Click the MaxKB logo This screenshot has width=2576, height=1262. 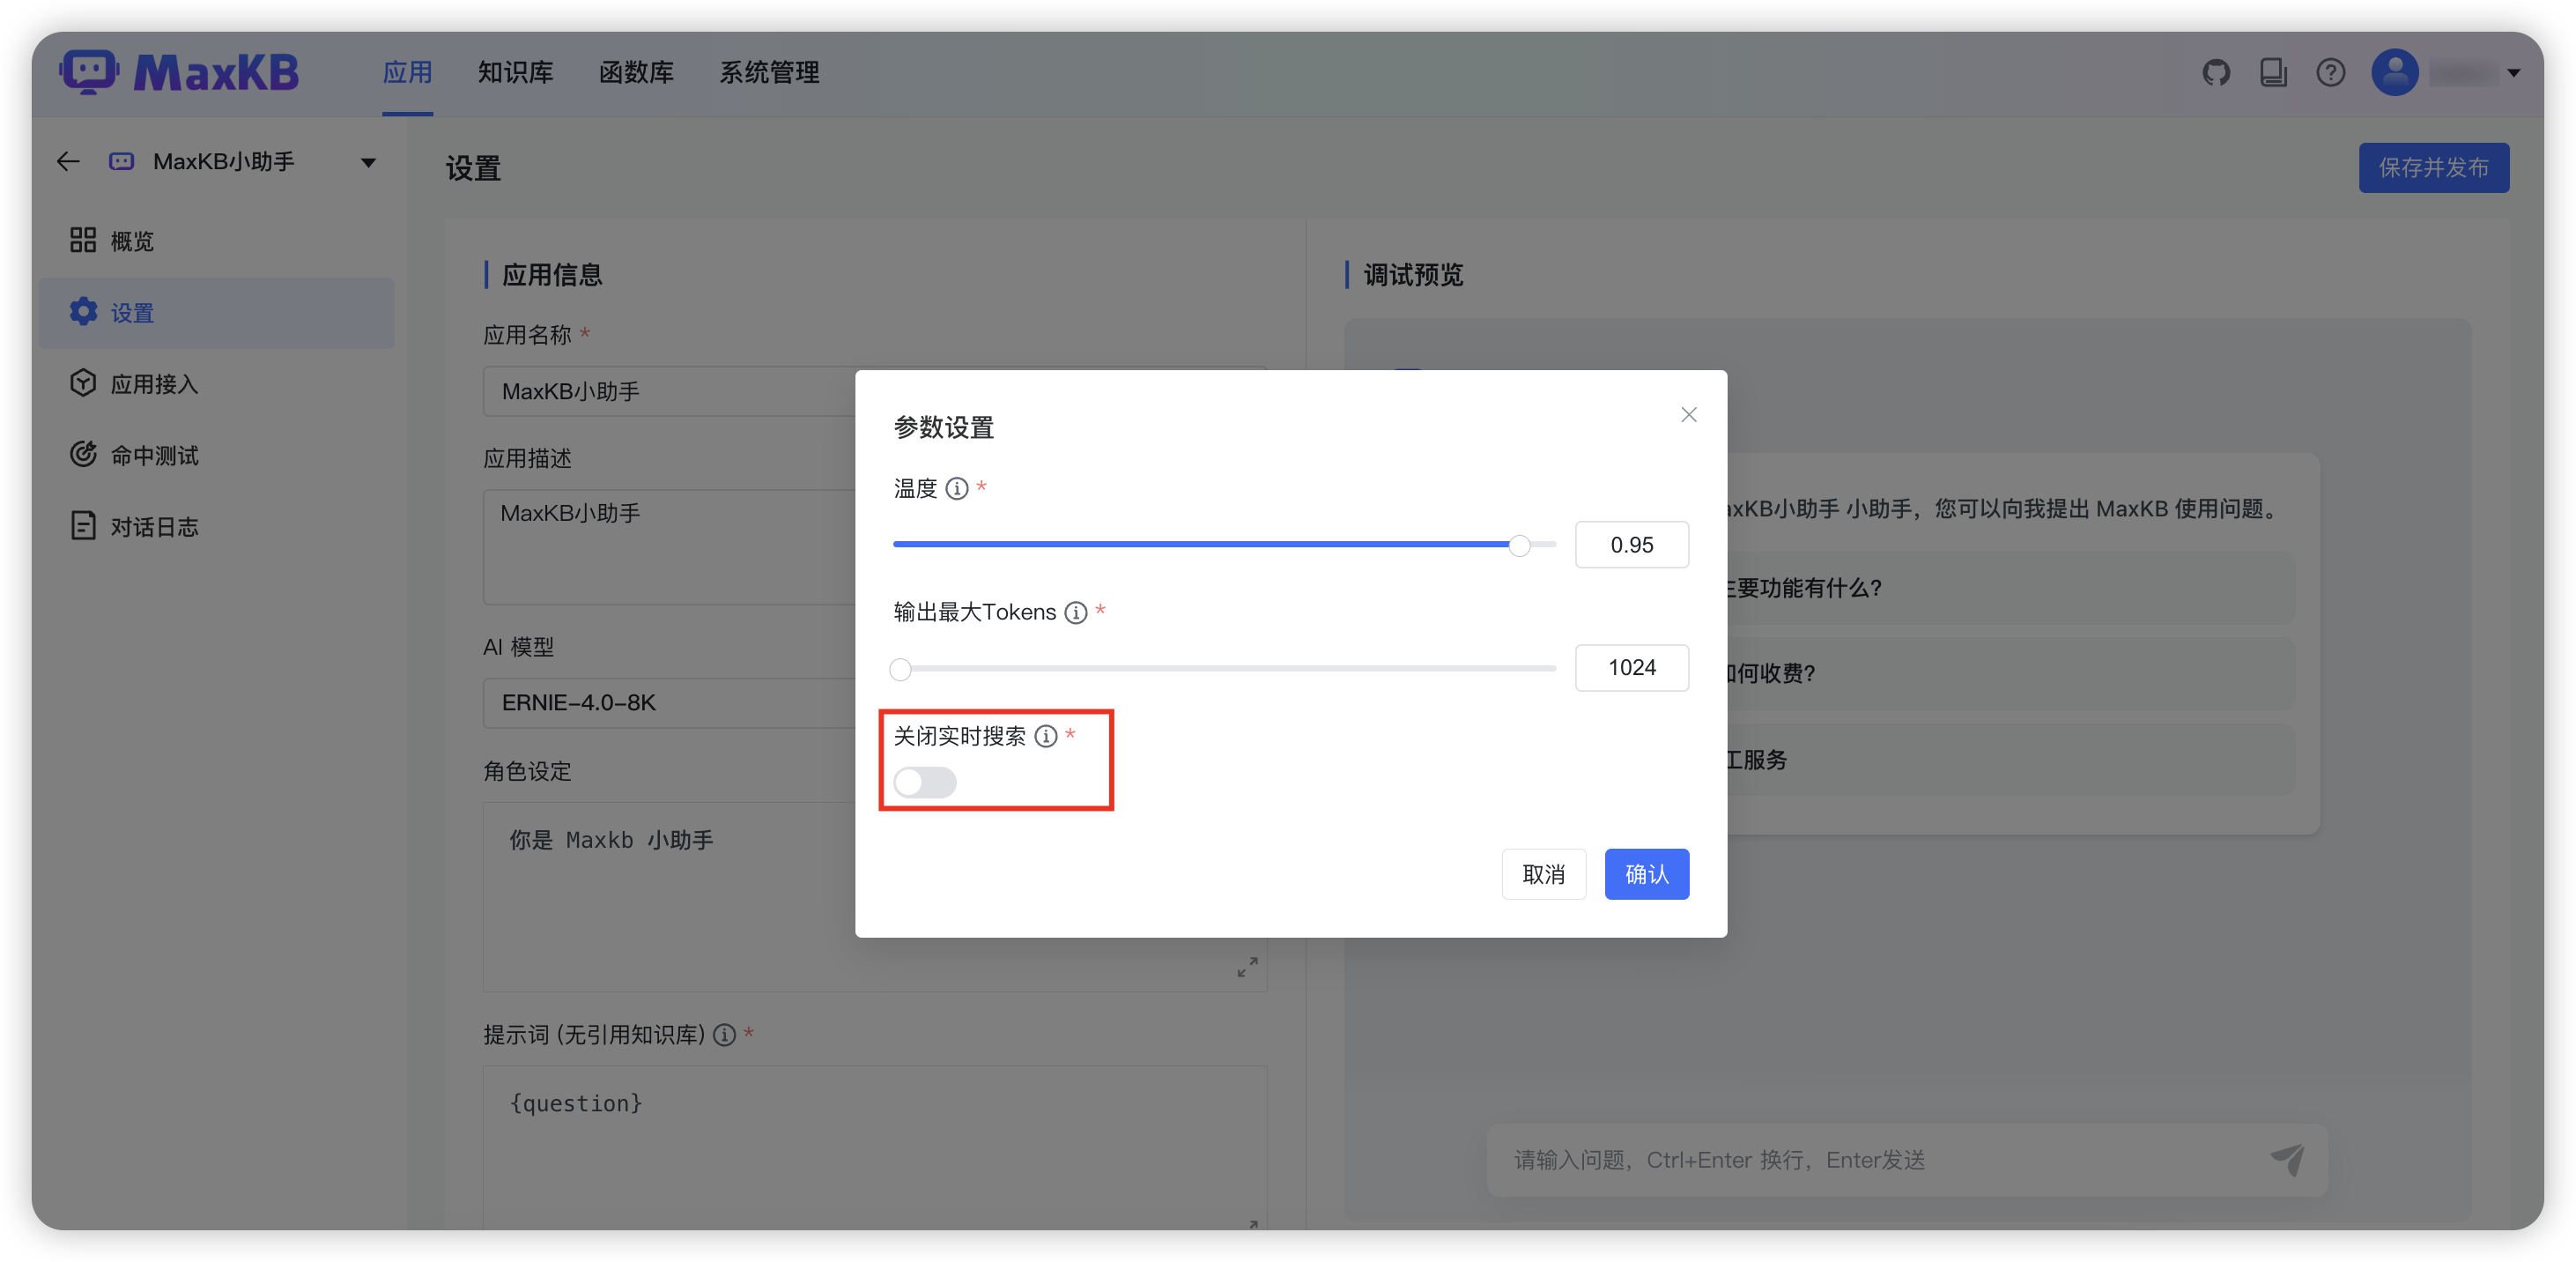[x=179, y=72]
